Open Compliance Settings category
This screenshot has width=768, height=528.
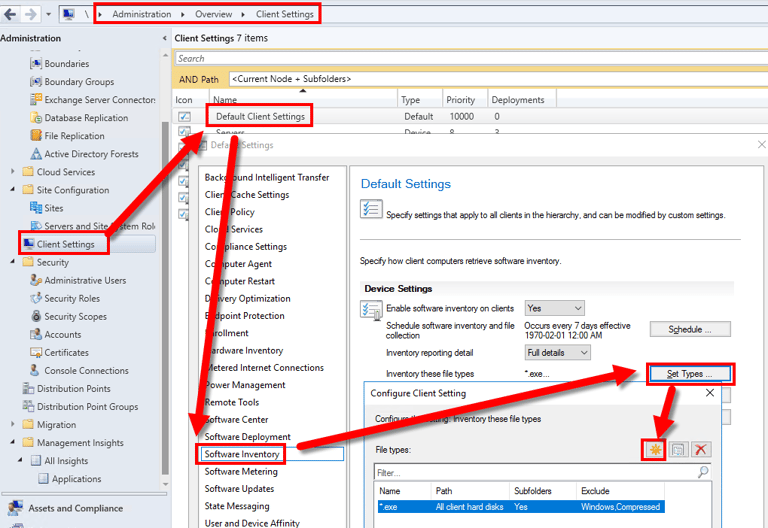(x=245, y=247)
